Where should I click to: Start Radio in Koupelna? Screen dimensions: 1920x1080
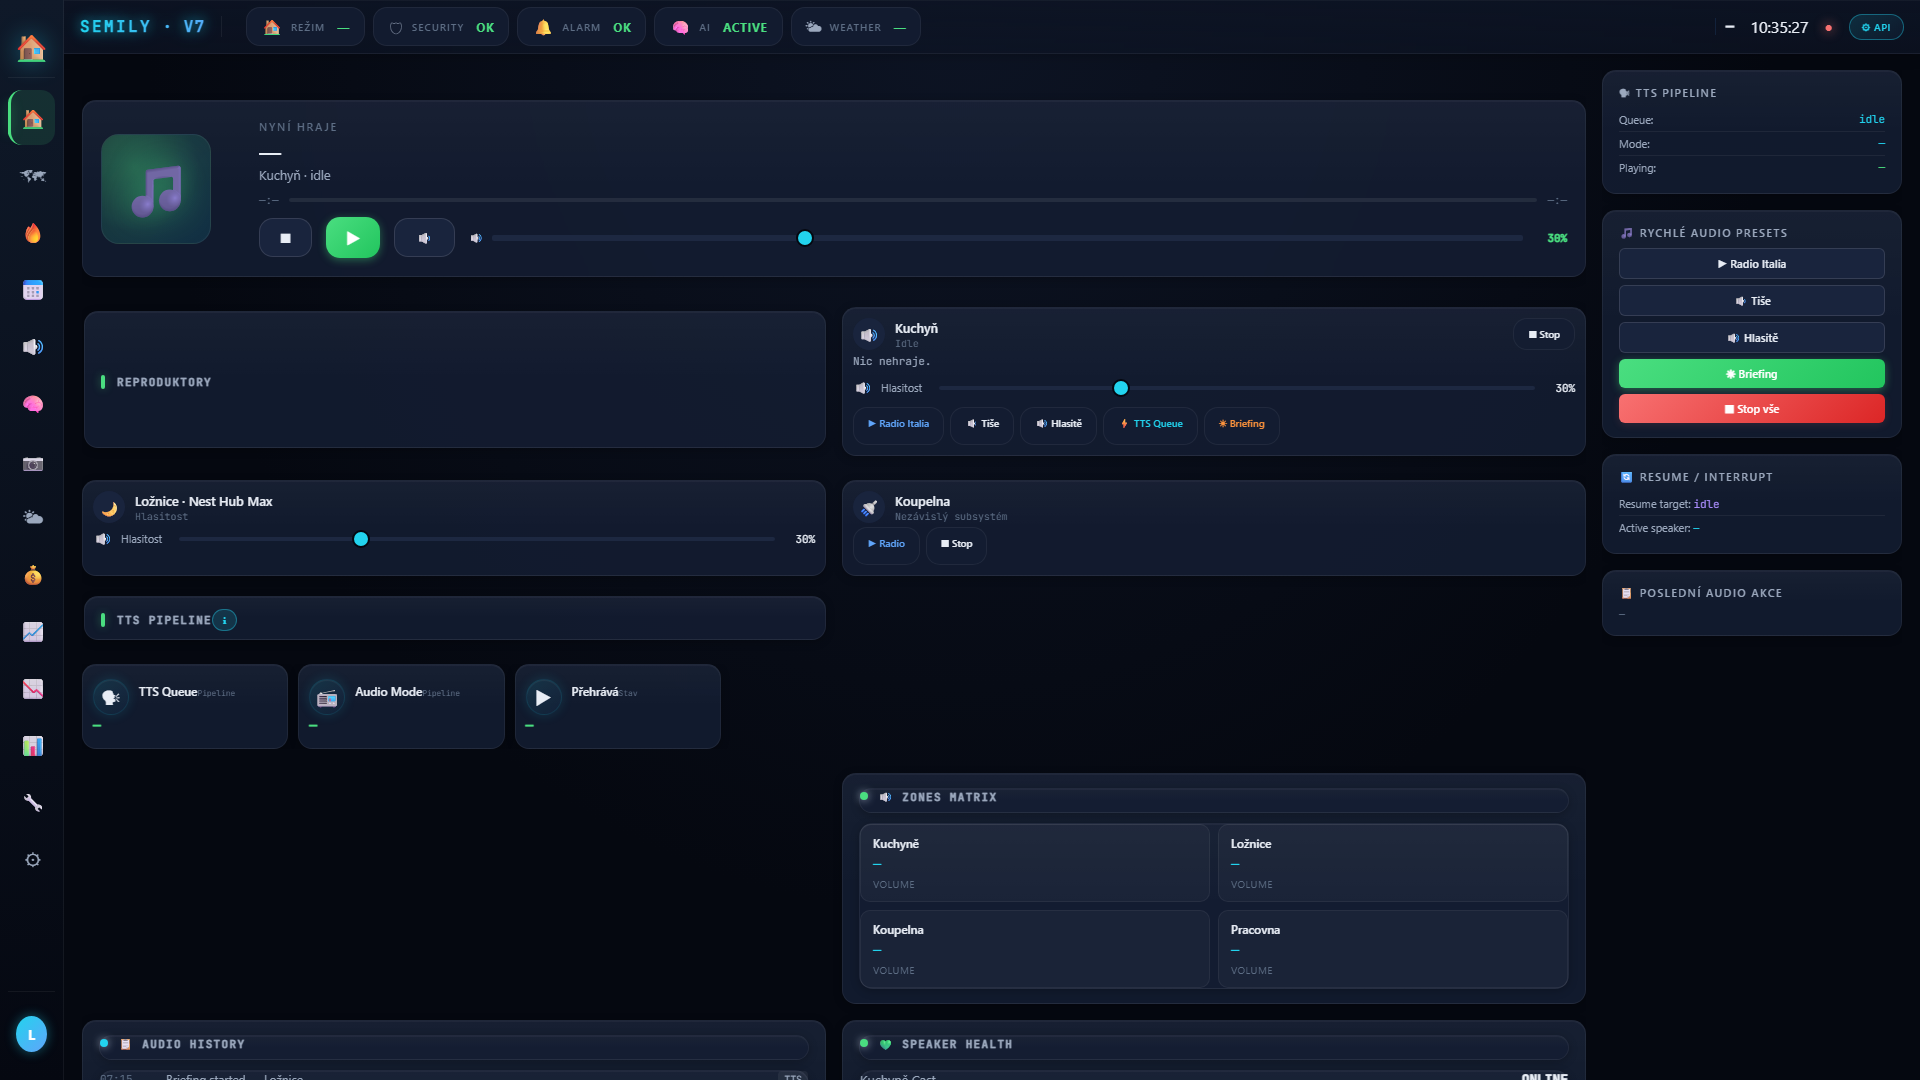coord(886,544)
